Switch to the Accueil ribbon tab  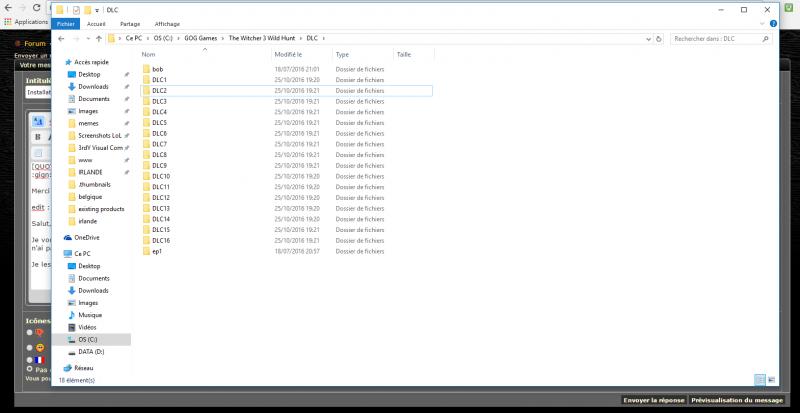pyautogui.click(x=96, y=24)
